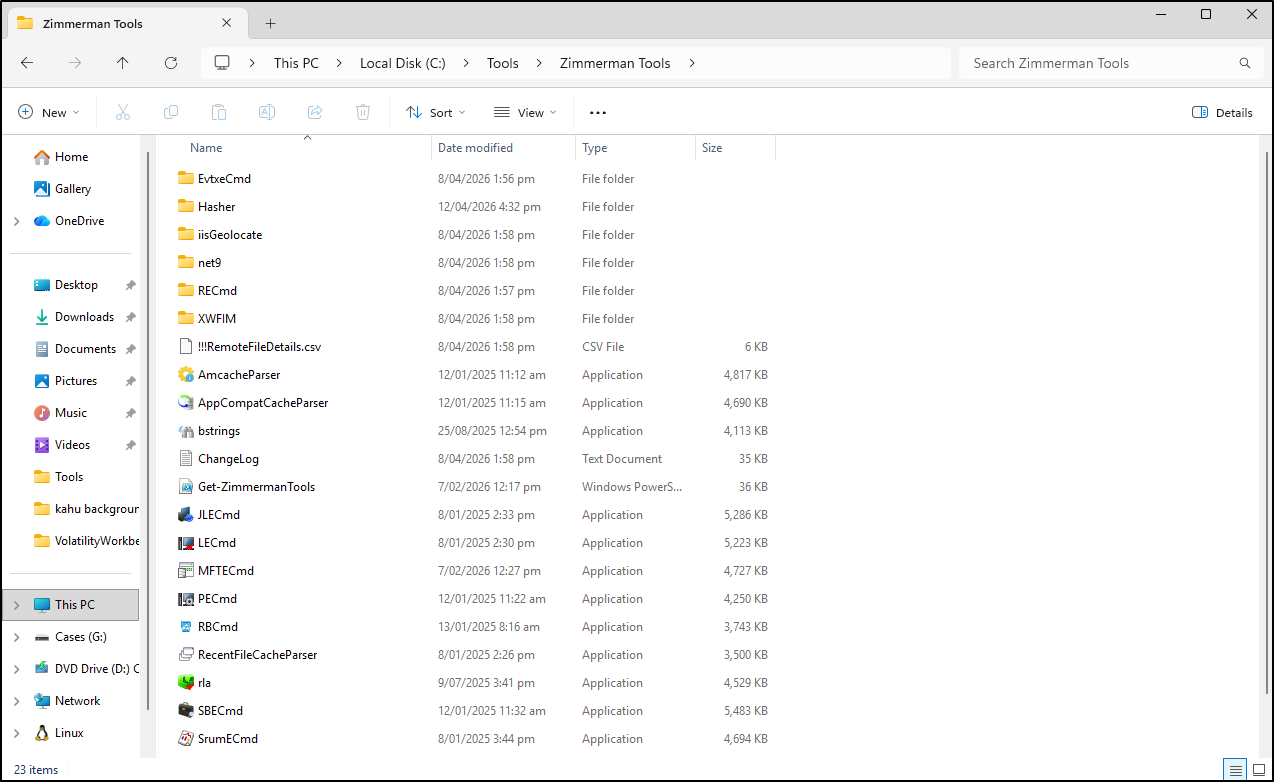Screen dimensions: 1274x782
Task: Go up one folder level
Action: (x=123, y=62)
